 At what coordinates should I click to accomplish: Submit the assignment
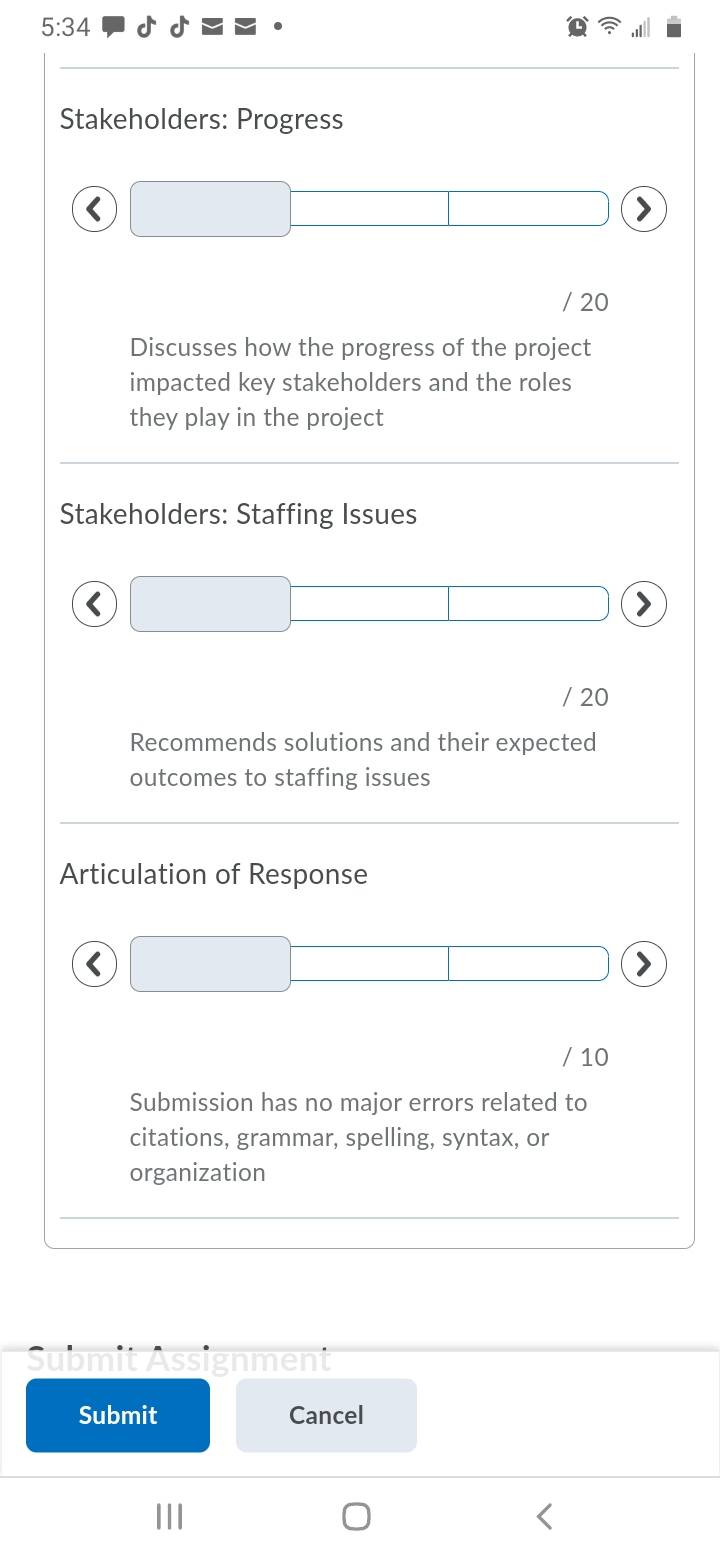118,1415
